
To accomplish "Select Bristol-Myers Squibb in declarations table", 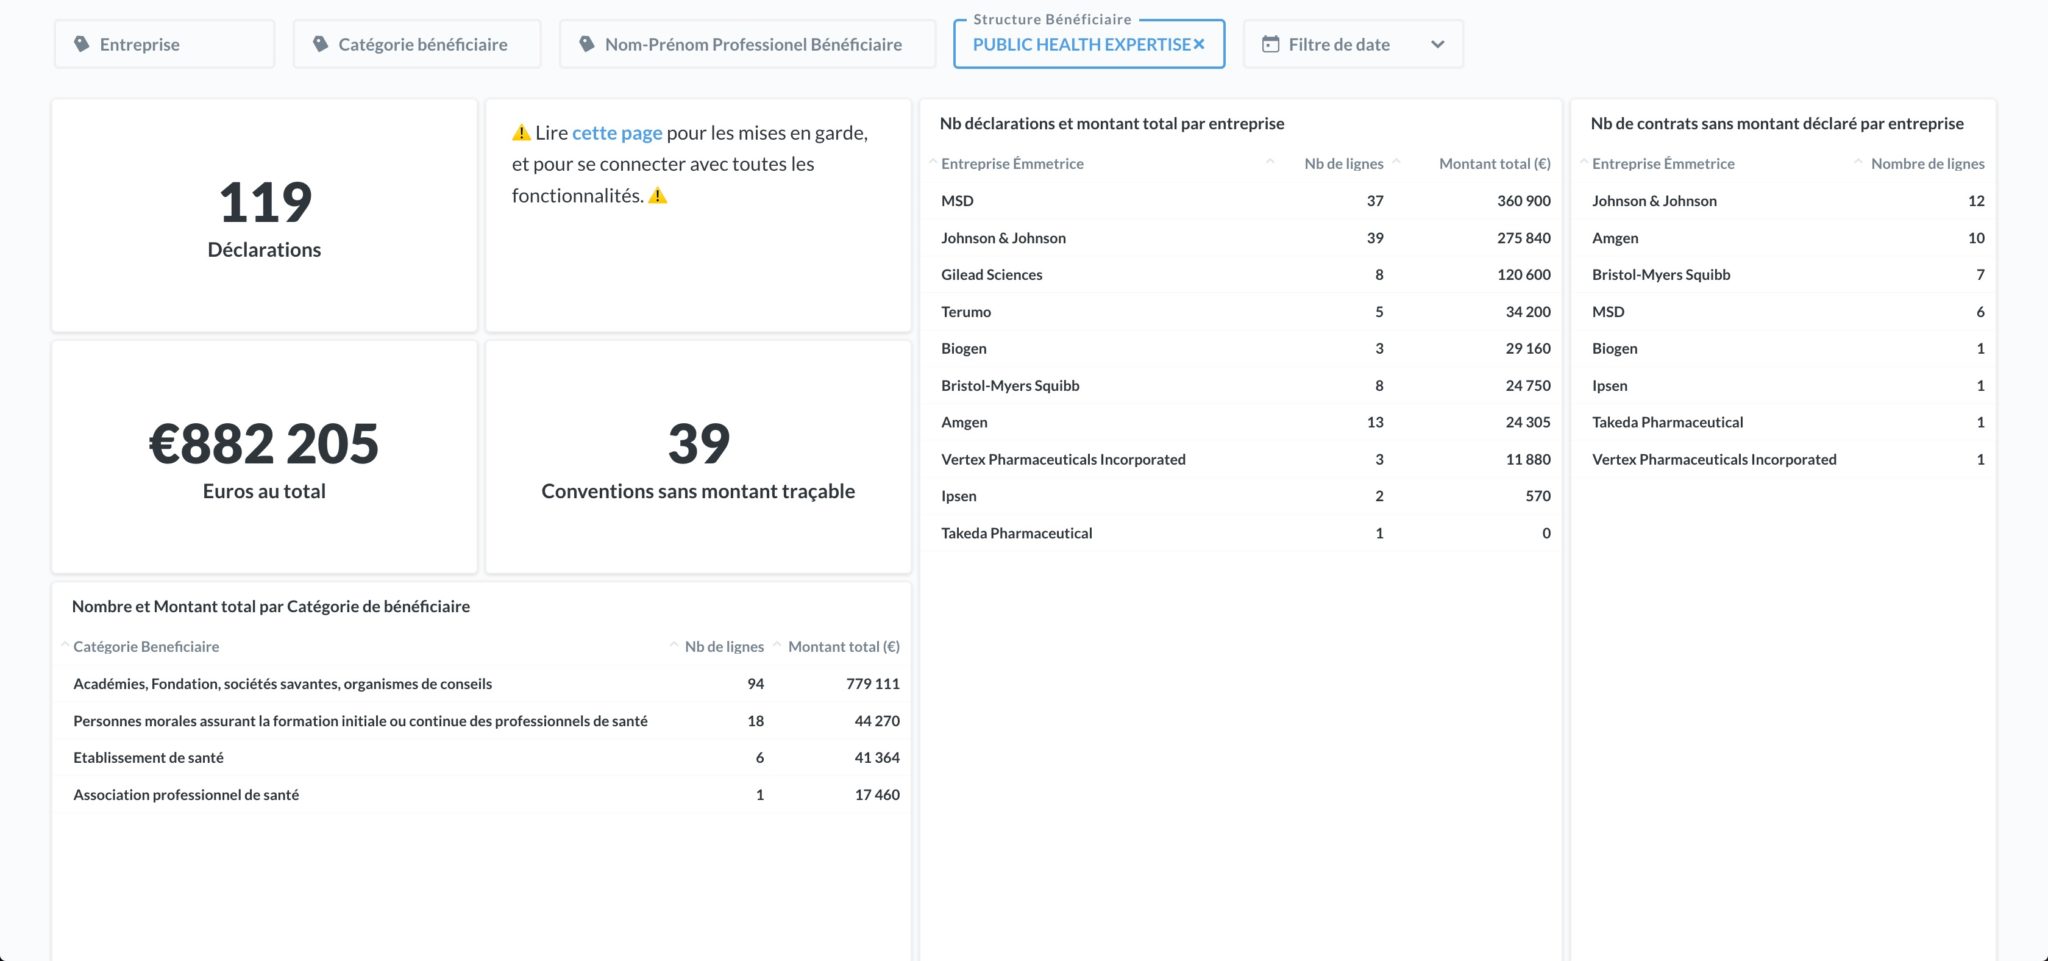I will [1241, 386].
